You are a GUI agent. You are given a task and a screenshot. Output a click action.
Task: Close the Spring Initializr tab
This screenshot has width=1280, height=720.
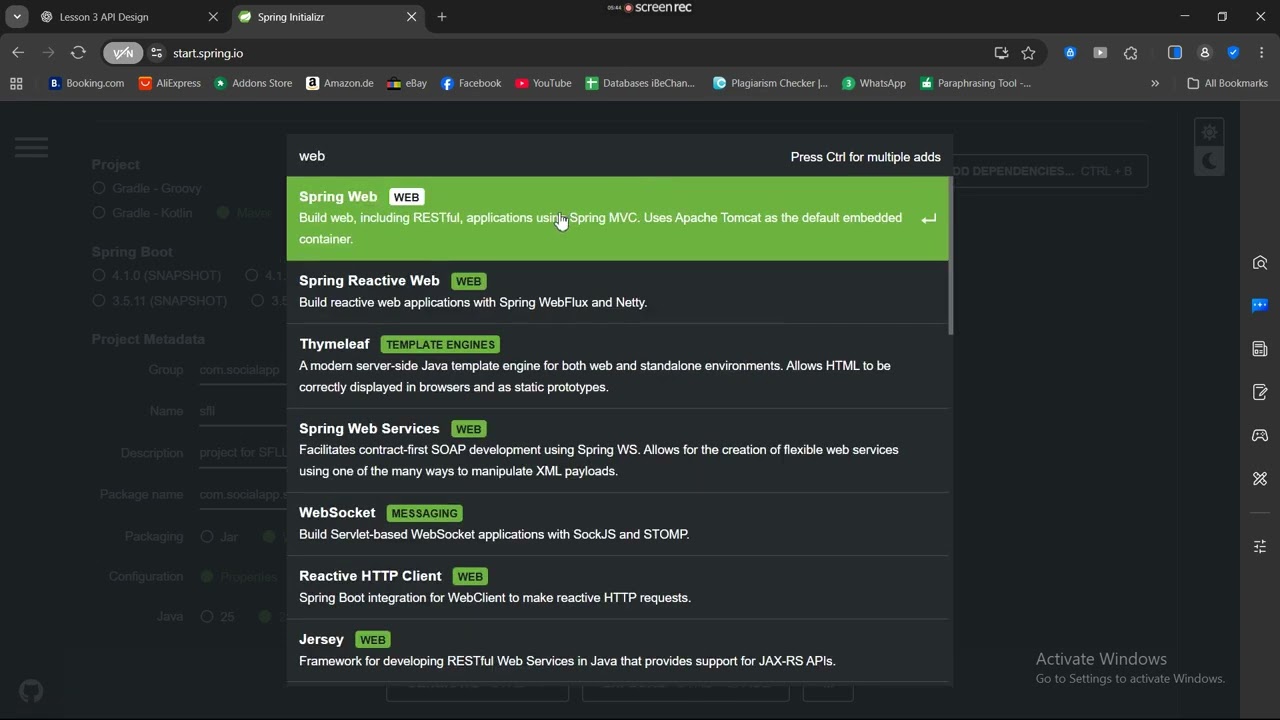point(411,17)
